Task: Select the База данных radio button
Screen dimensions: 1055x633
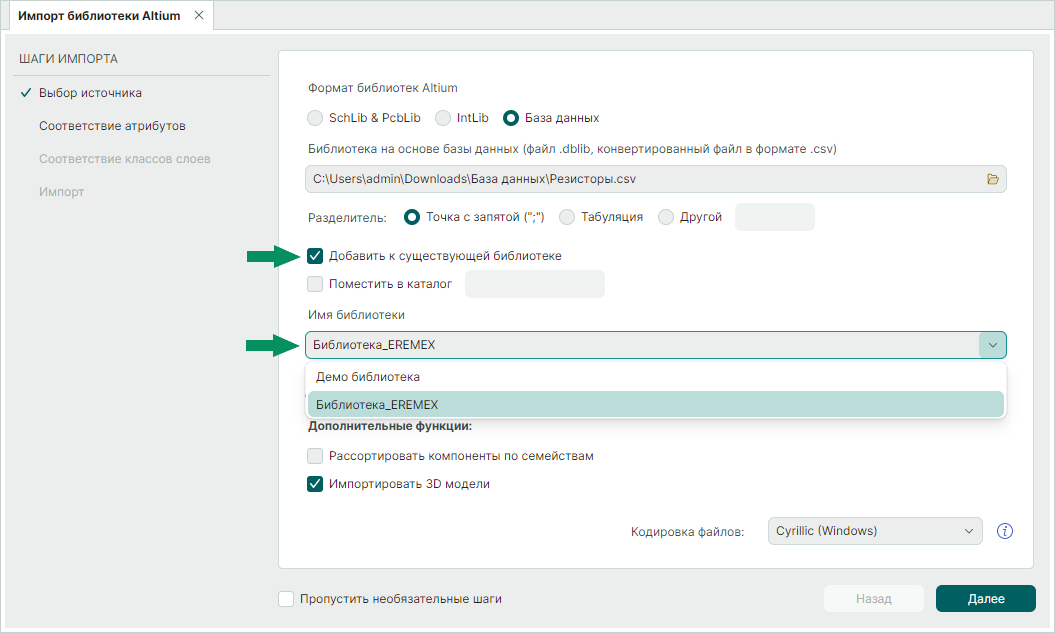Action: pos(511,118)
